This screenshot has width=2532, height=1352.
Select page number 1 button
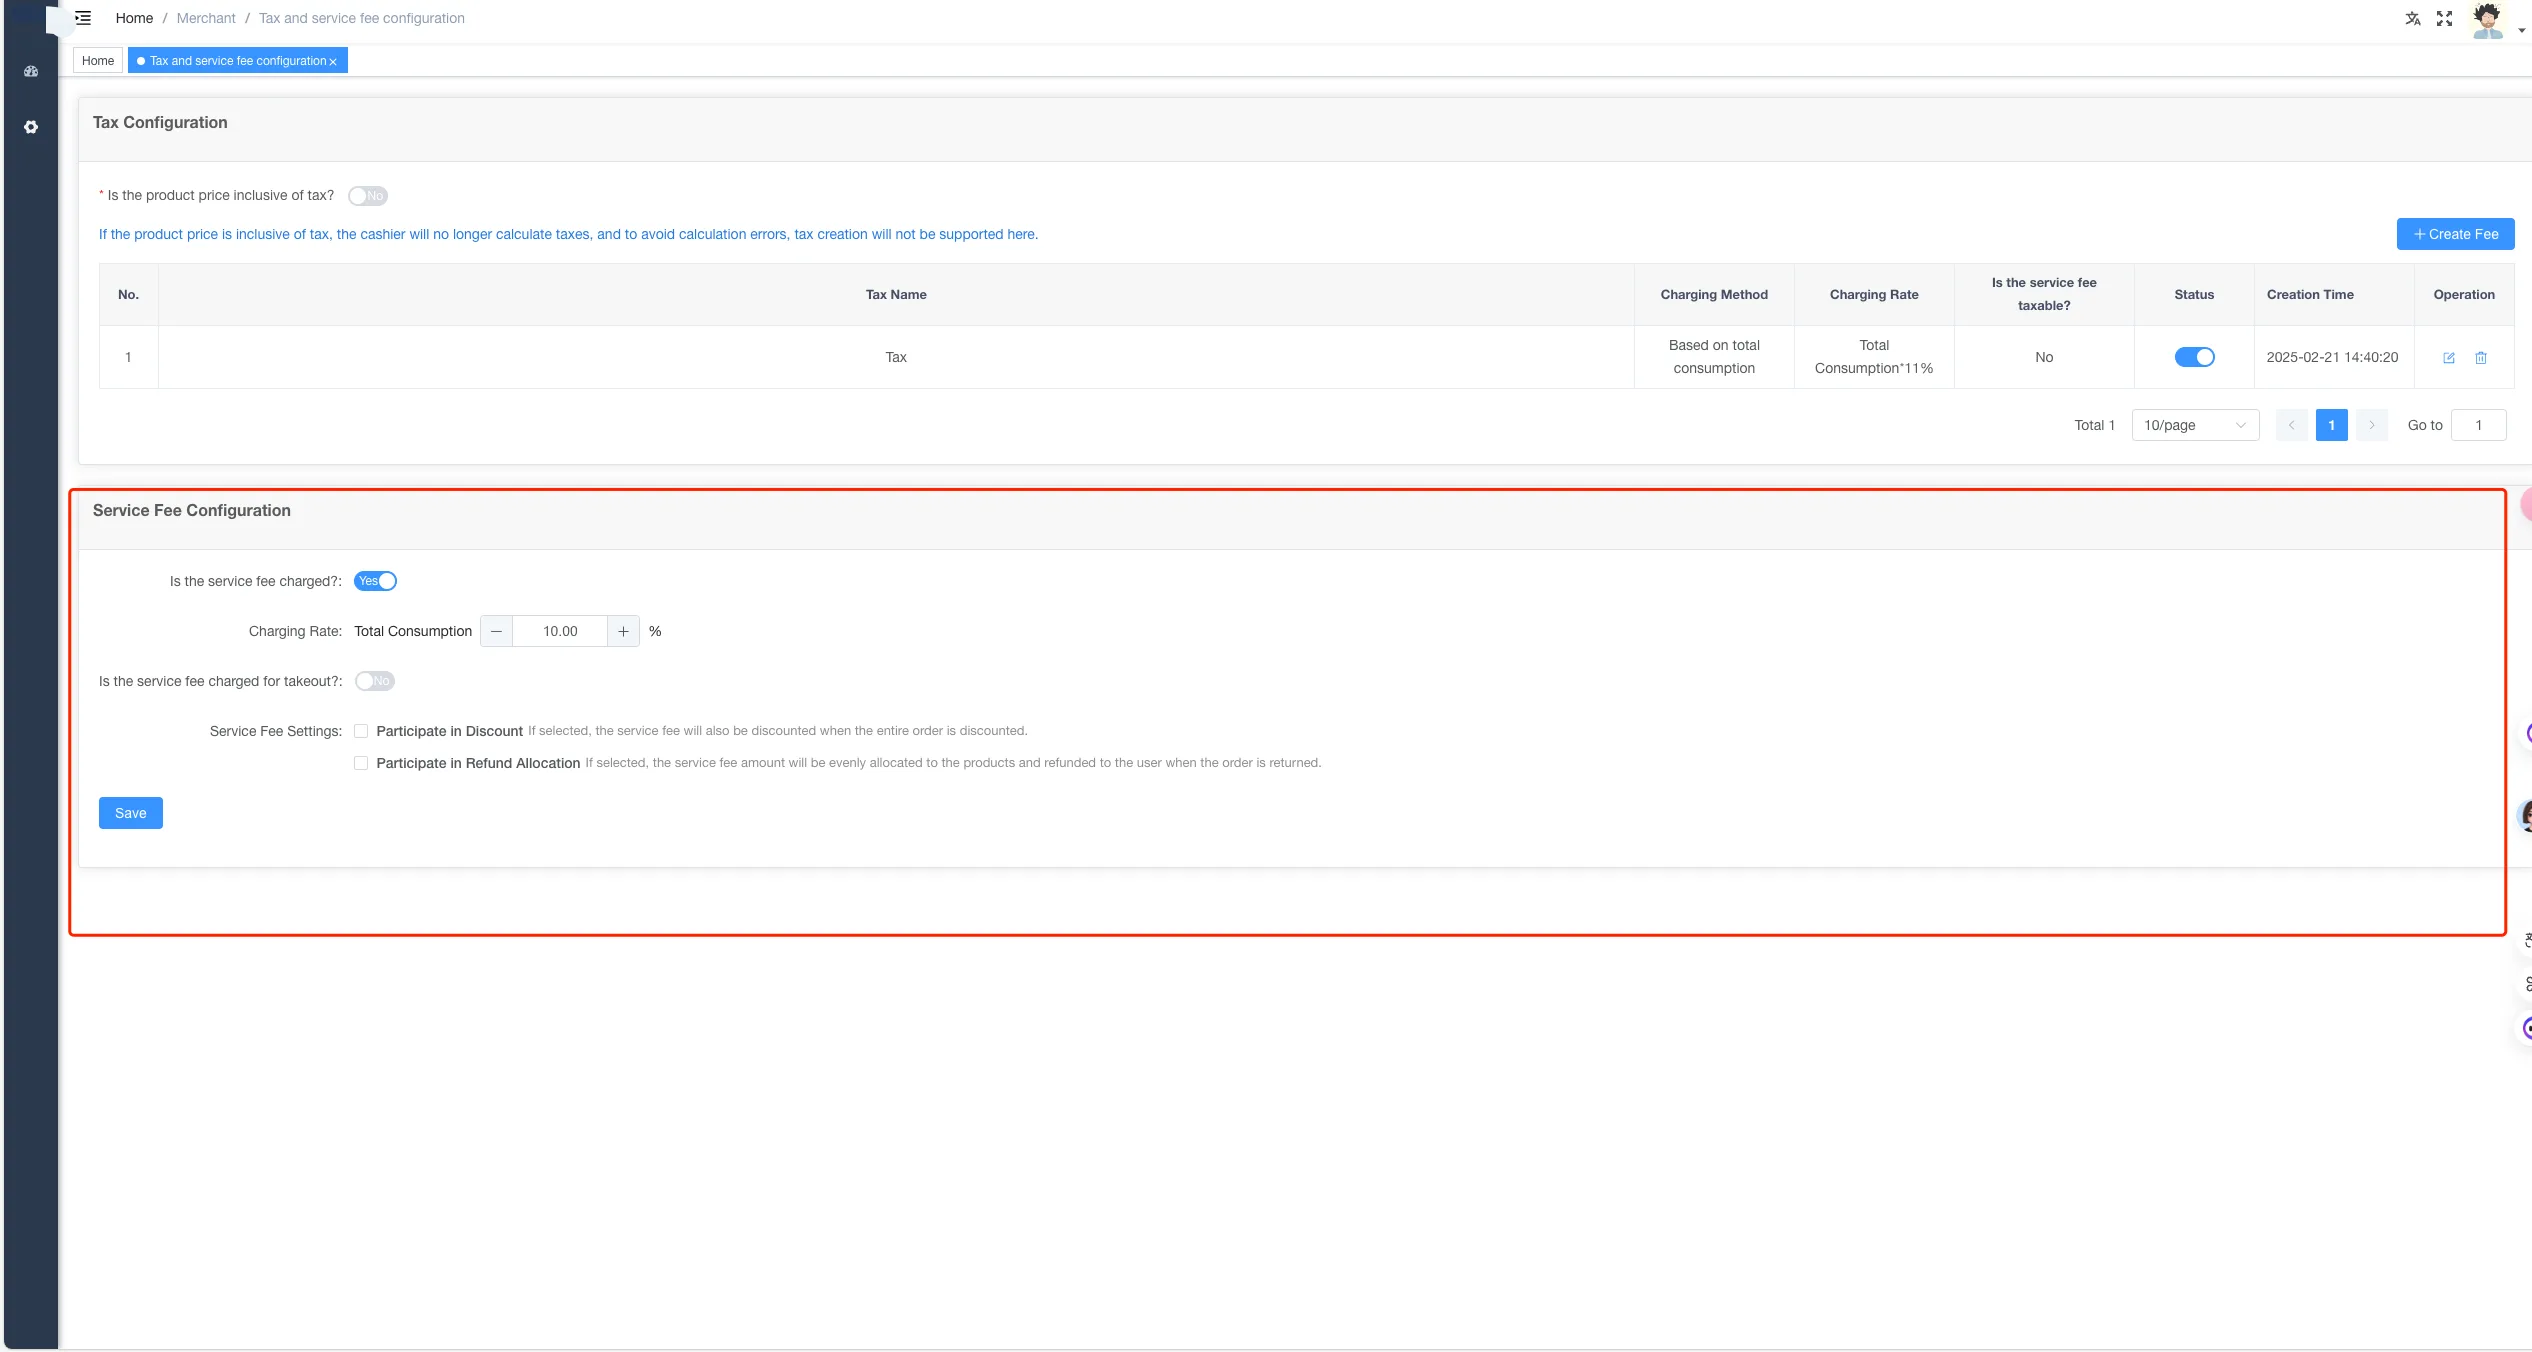[x=2331, y=425]
